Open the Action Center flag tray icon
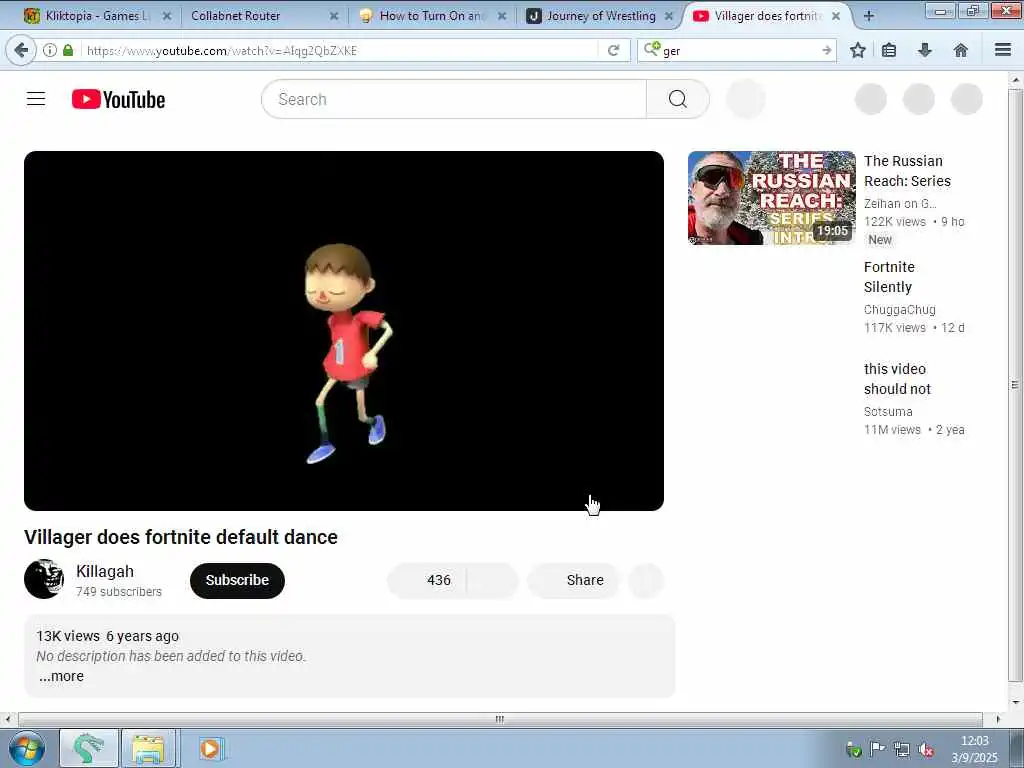The image size is (1024, 768). (x=877, y=749)
